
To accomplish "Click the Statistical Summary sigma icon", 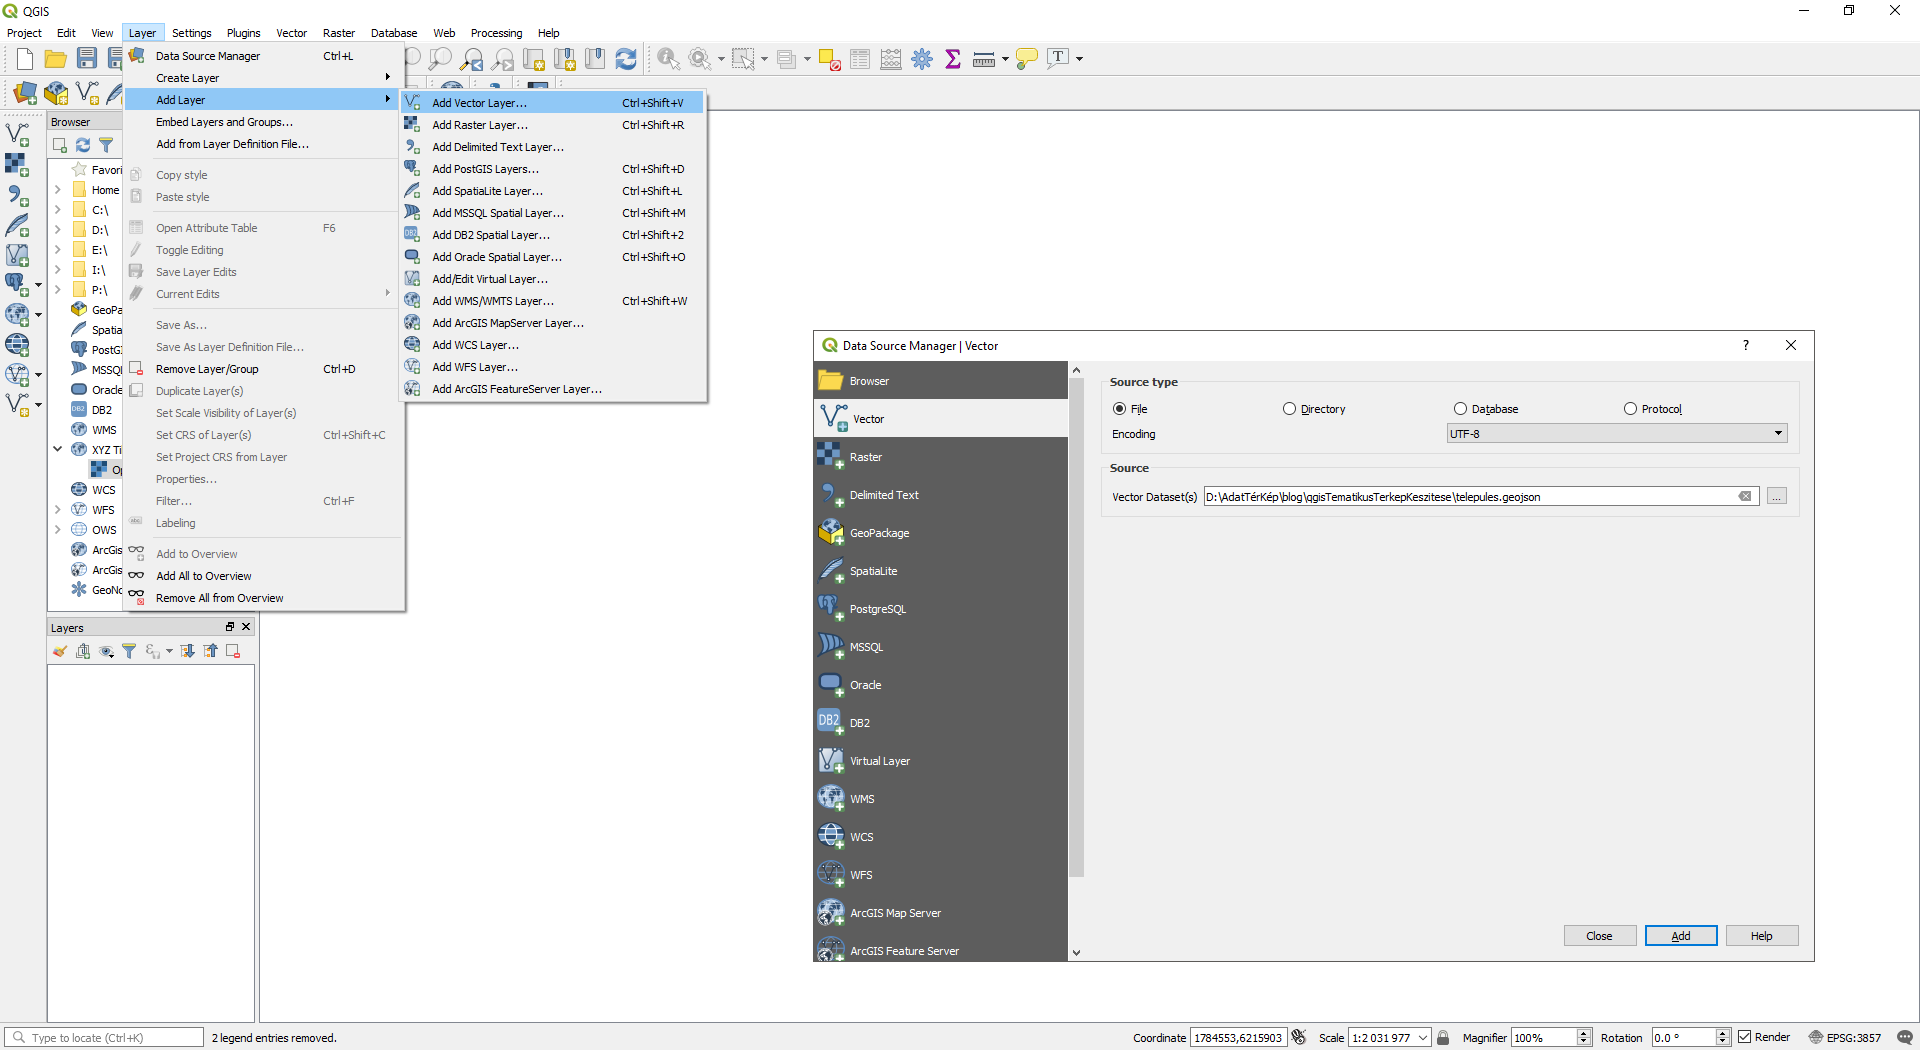I will point(953,59).
